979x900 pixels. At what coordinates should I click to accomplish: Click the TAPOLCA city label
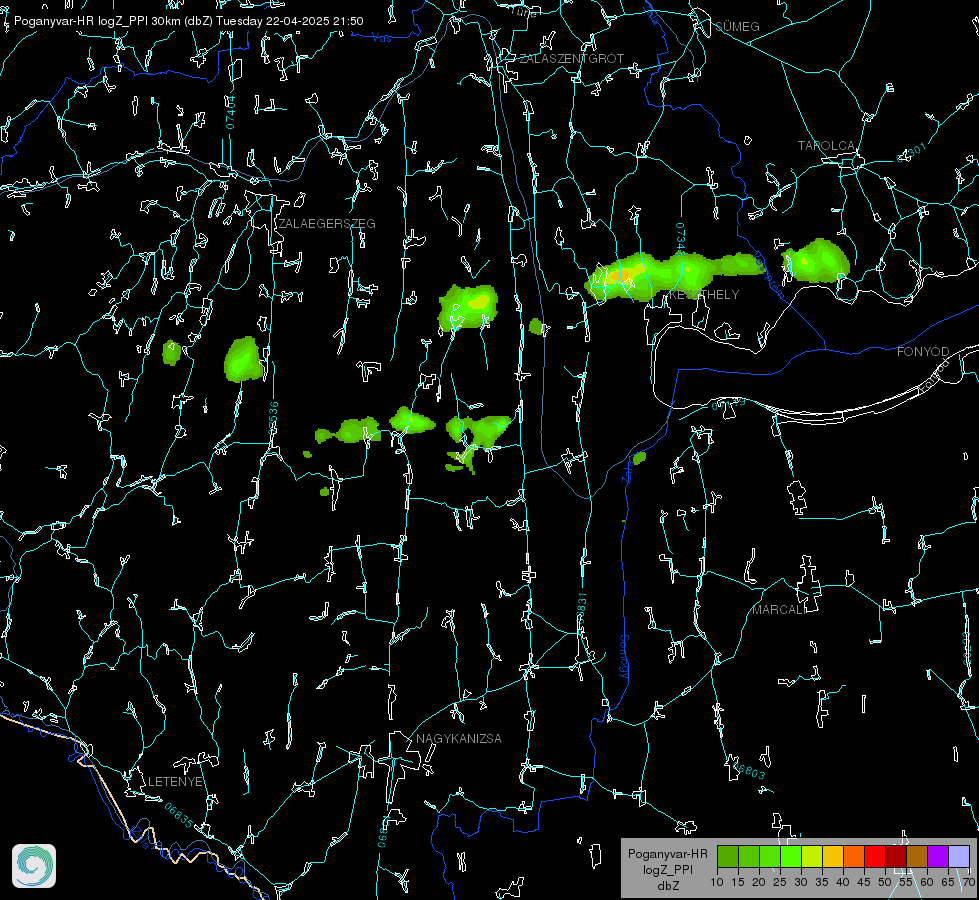[x=826, y=146]
